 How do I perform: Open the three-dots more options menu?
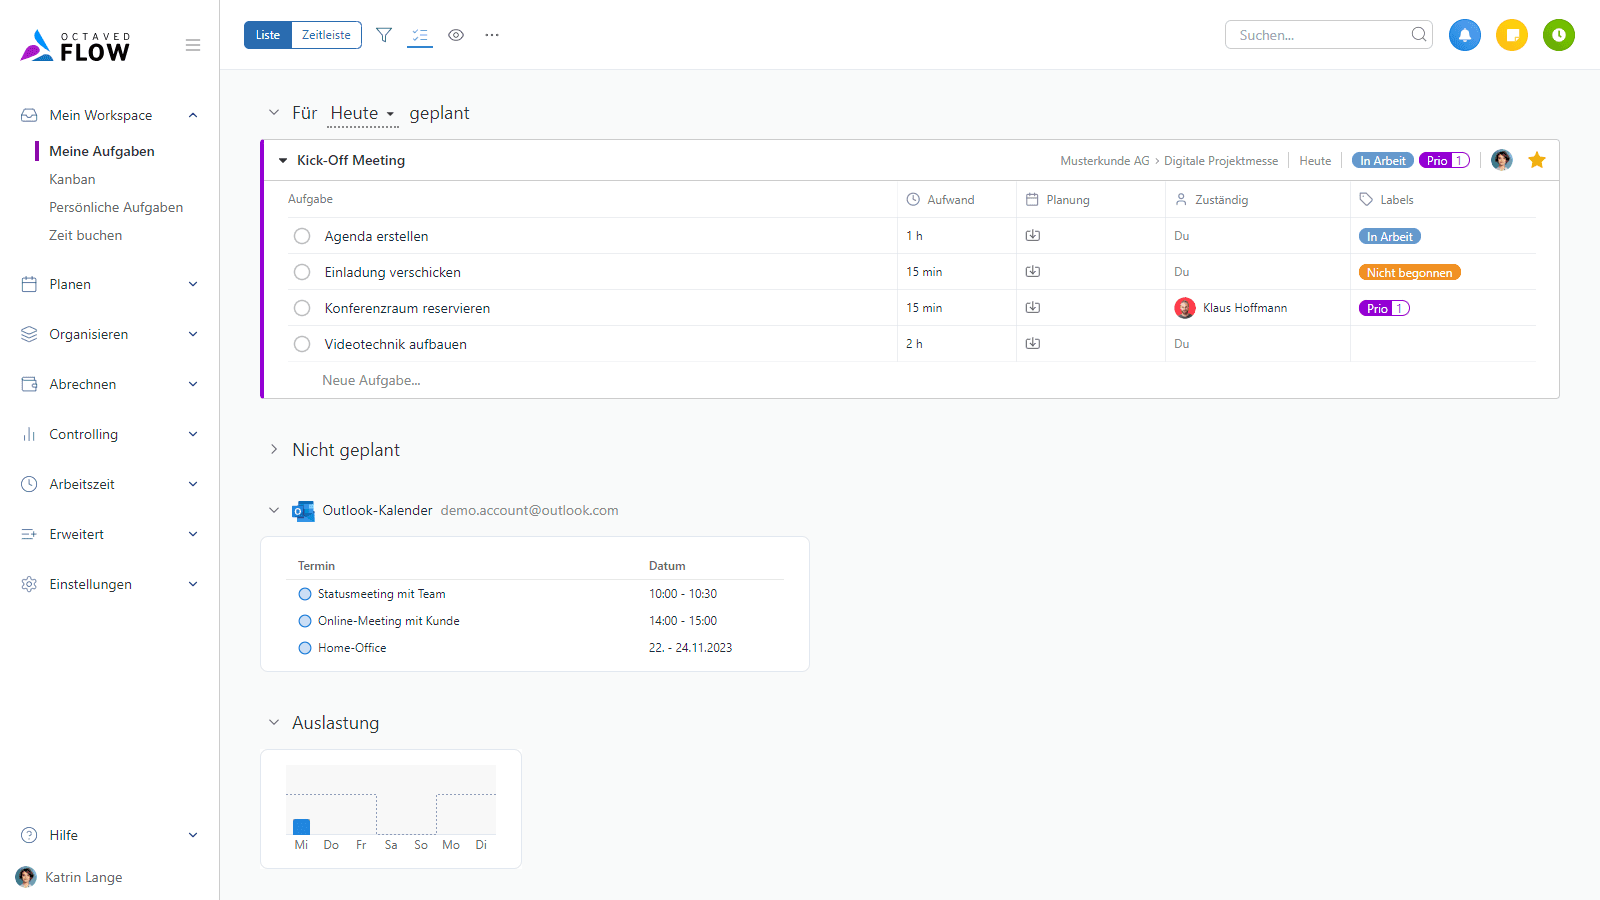[492, 35]
